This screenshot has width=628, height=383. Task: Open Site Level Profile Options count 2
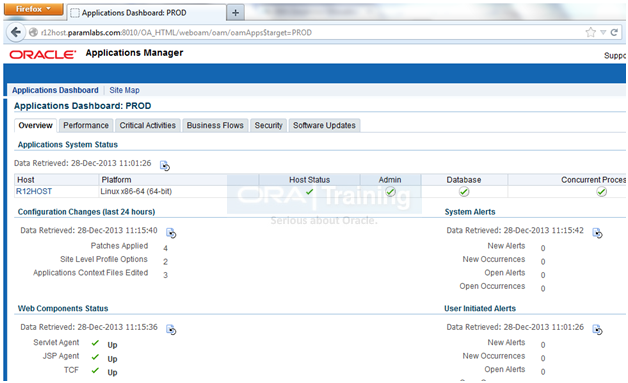[x=165, y=262]
